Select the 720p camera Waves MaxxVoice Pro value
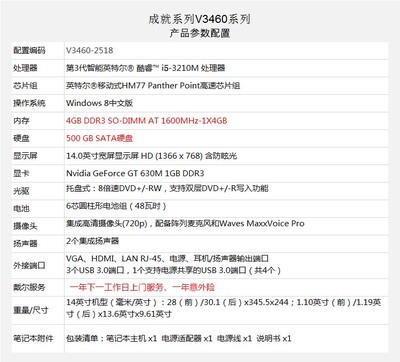The width and height of the screenshot is (400, 362). click(185, 224)
